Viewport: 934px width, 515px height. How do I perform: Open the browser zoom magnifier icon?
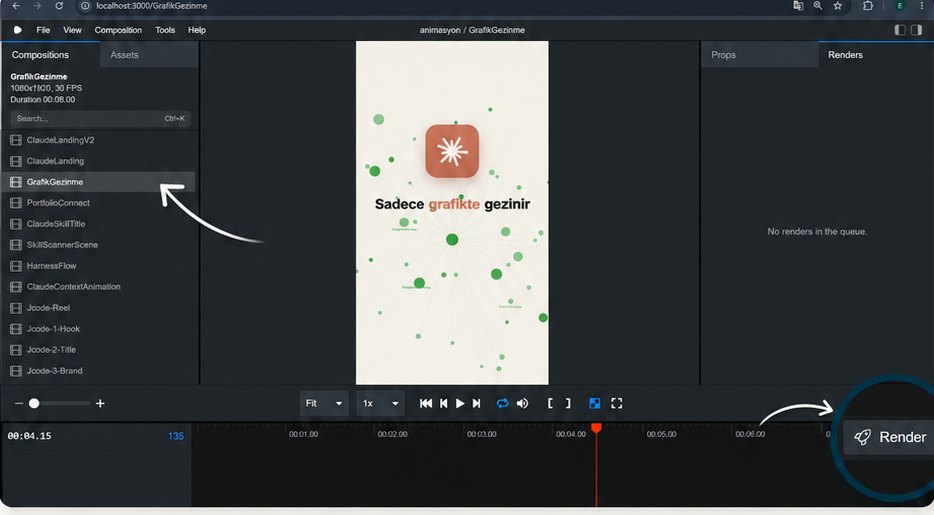coord(818,5)
